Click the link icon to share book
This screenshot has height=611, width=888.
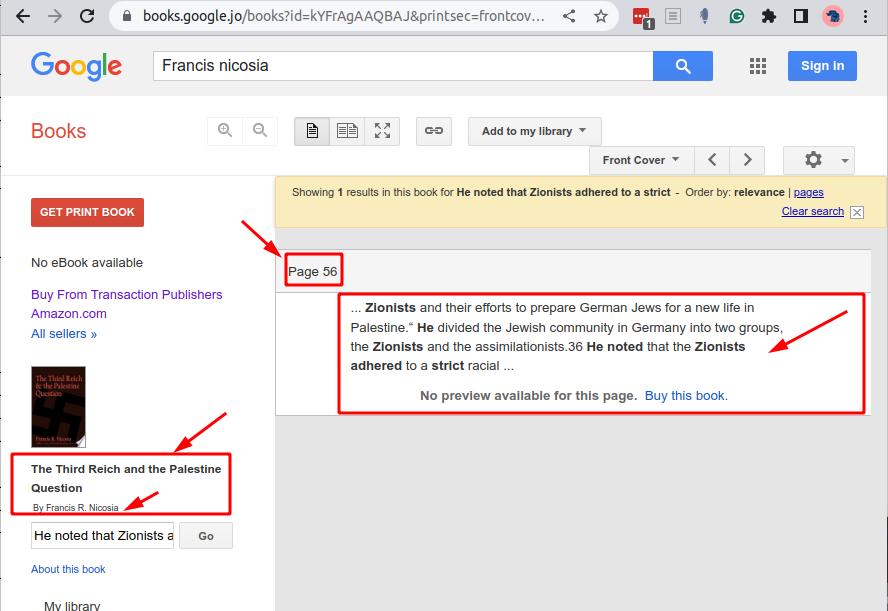[x=433, y=131]
